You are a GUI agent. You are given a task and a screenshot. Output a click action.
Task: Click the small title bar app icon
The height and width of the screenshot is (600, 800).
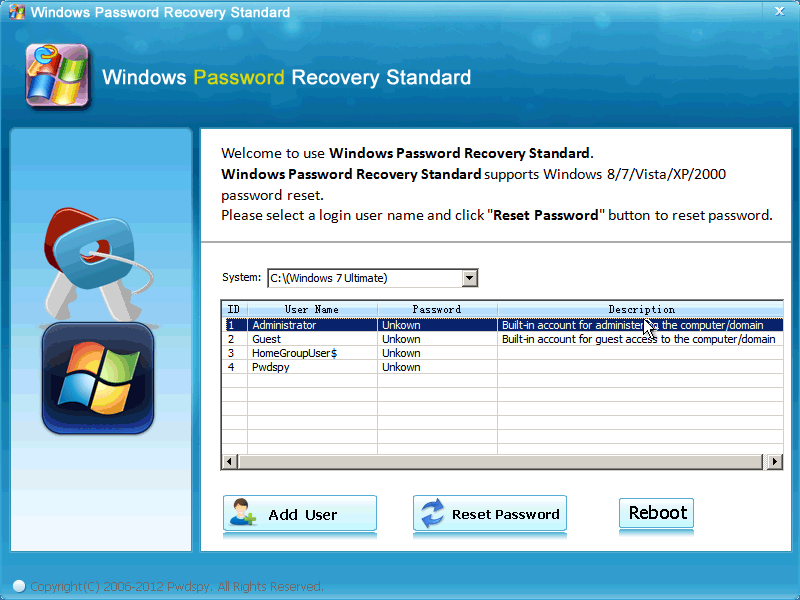[16, 12]
